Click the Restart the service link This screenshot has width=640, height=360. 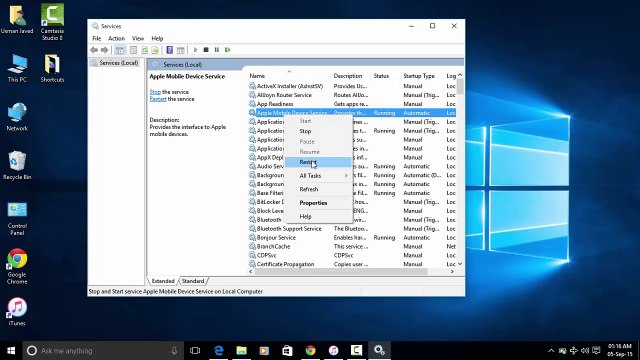point(158,99)
